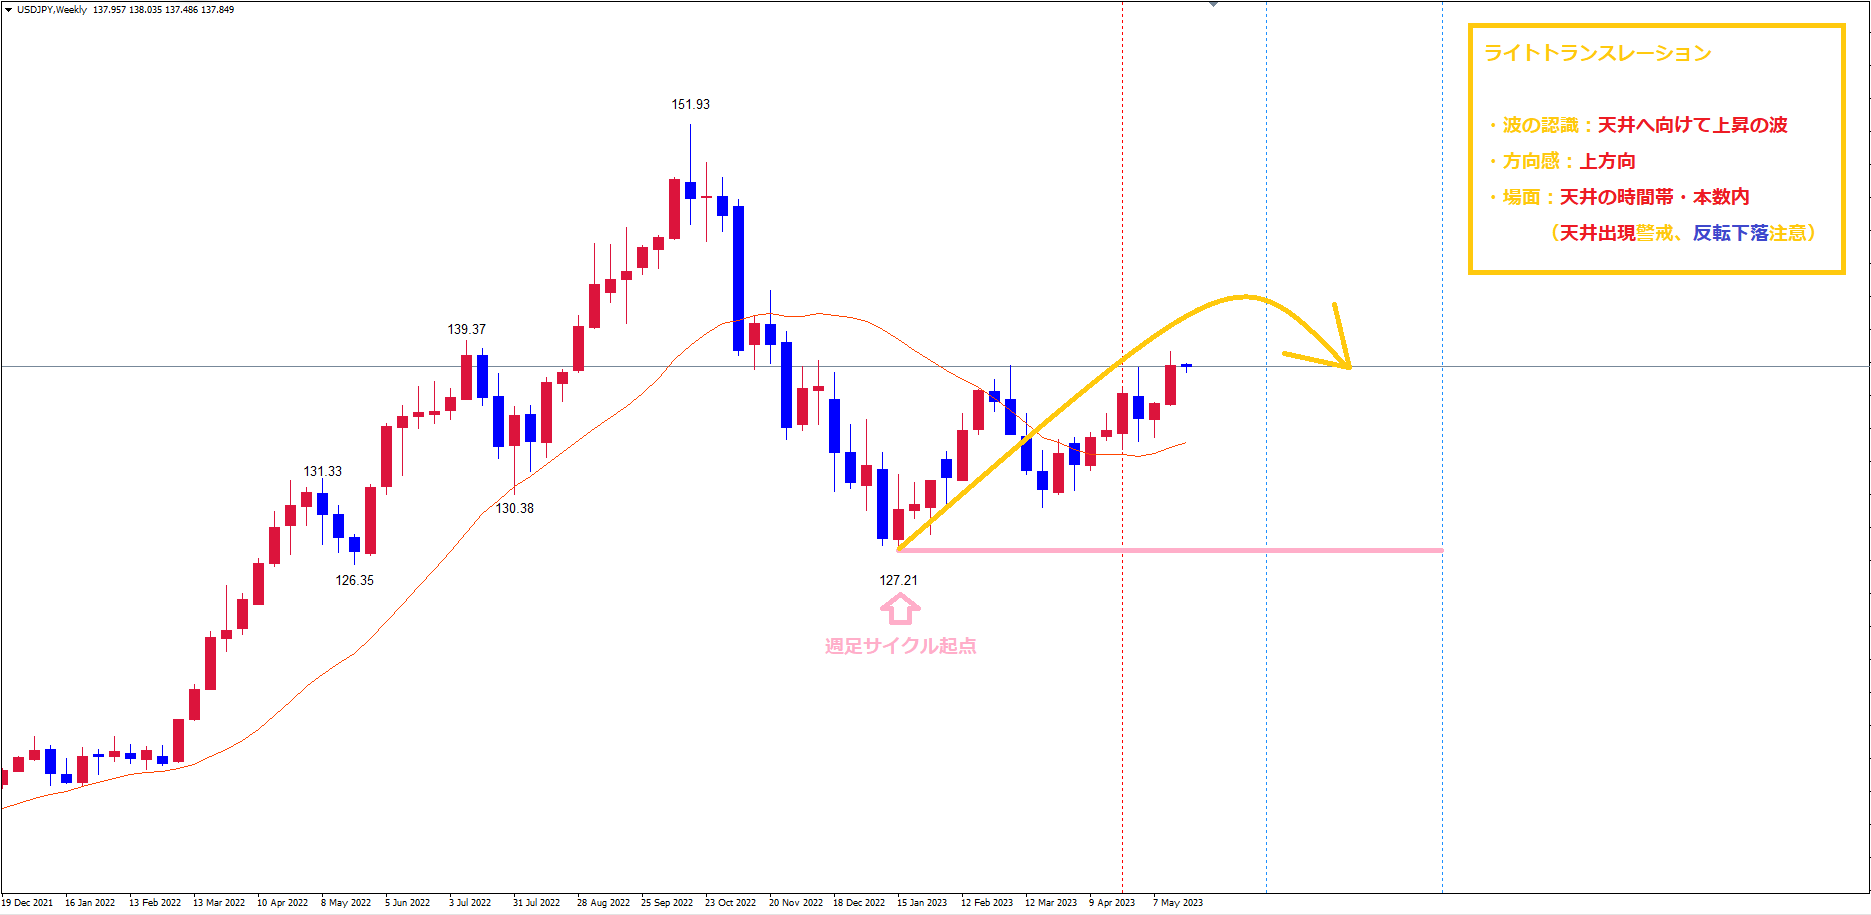Select the 方向感：上方向 text line
This screenshot has height=915, width=1871.
(x=1568, y=161)
